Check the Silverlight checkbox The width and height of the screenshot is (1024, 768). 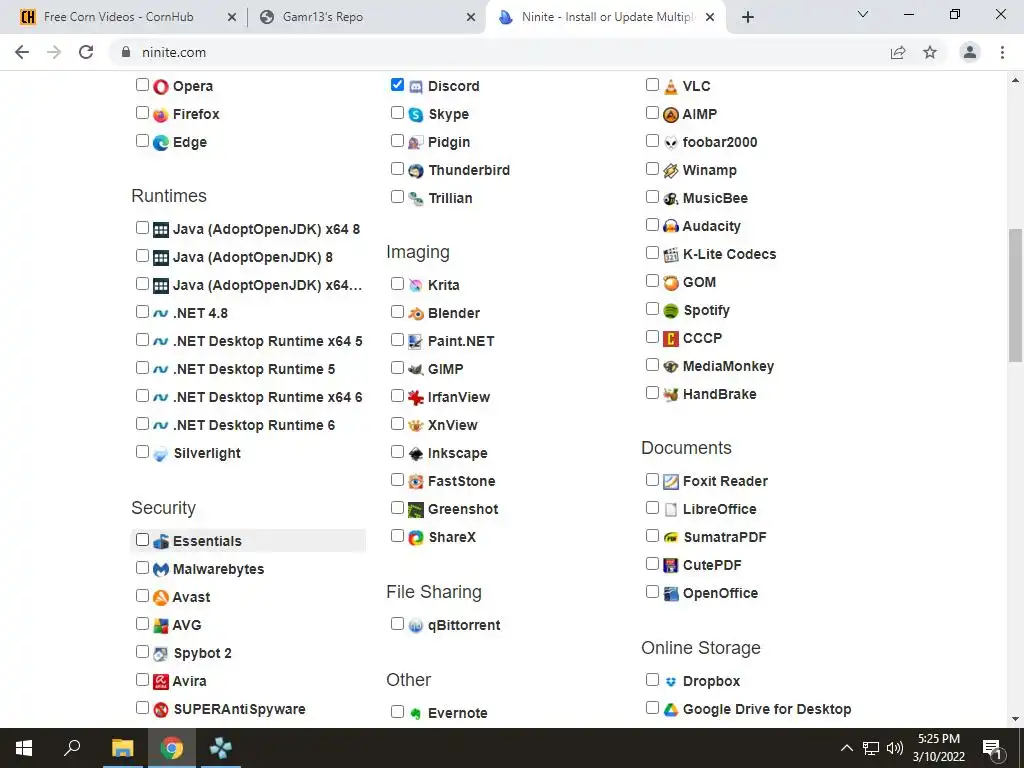click(142, 451)
